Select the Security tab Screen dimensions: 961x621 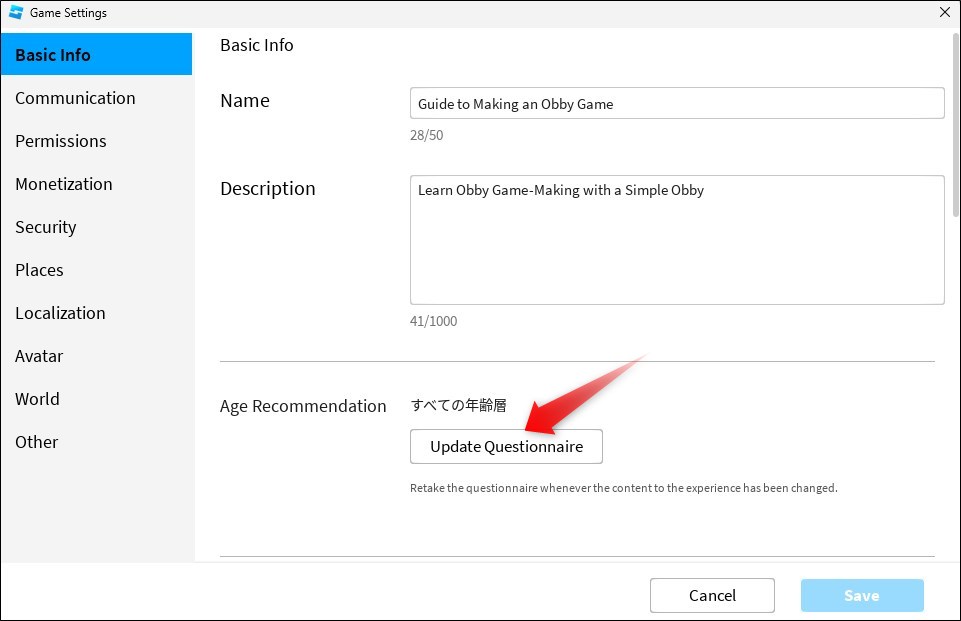click(x=96, y=227)
